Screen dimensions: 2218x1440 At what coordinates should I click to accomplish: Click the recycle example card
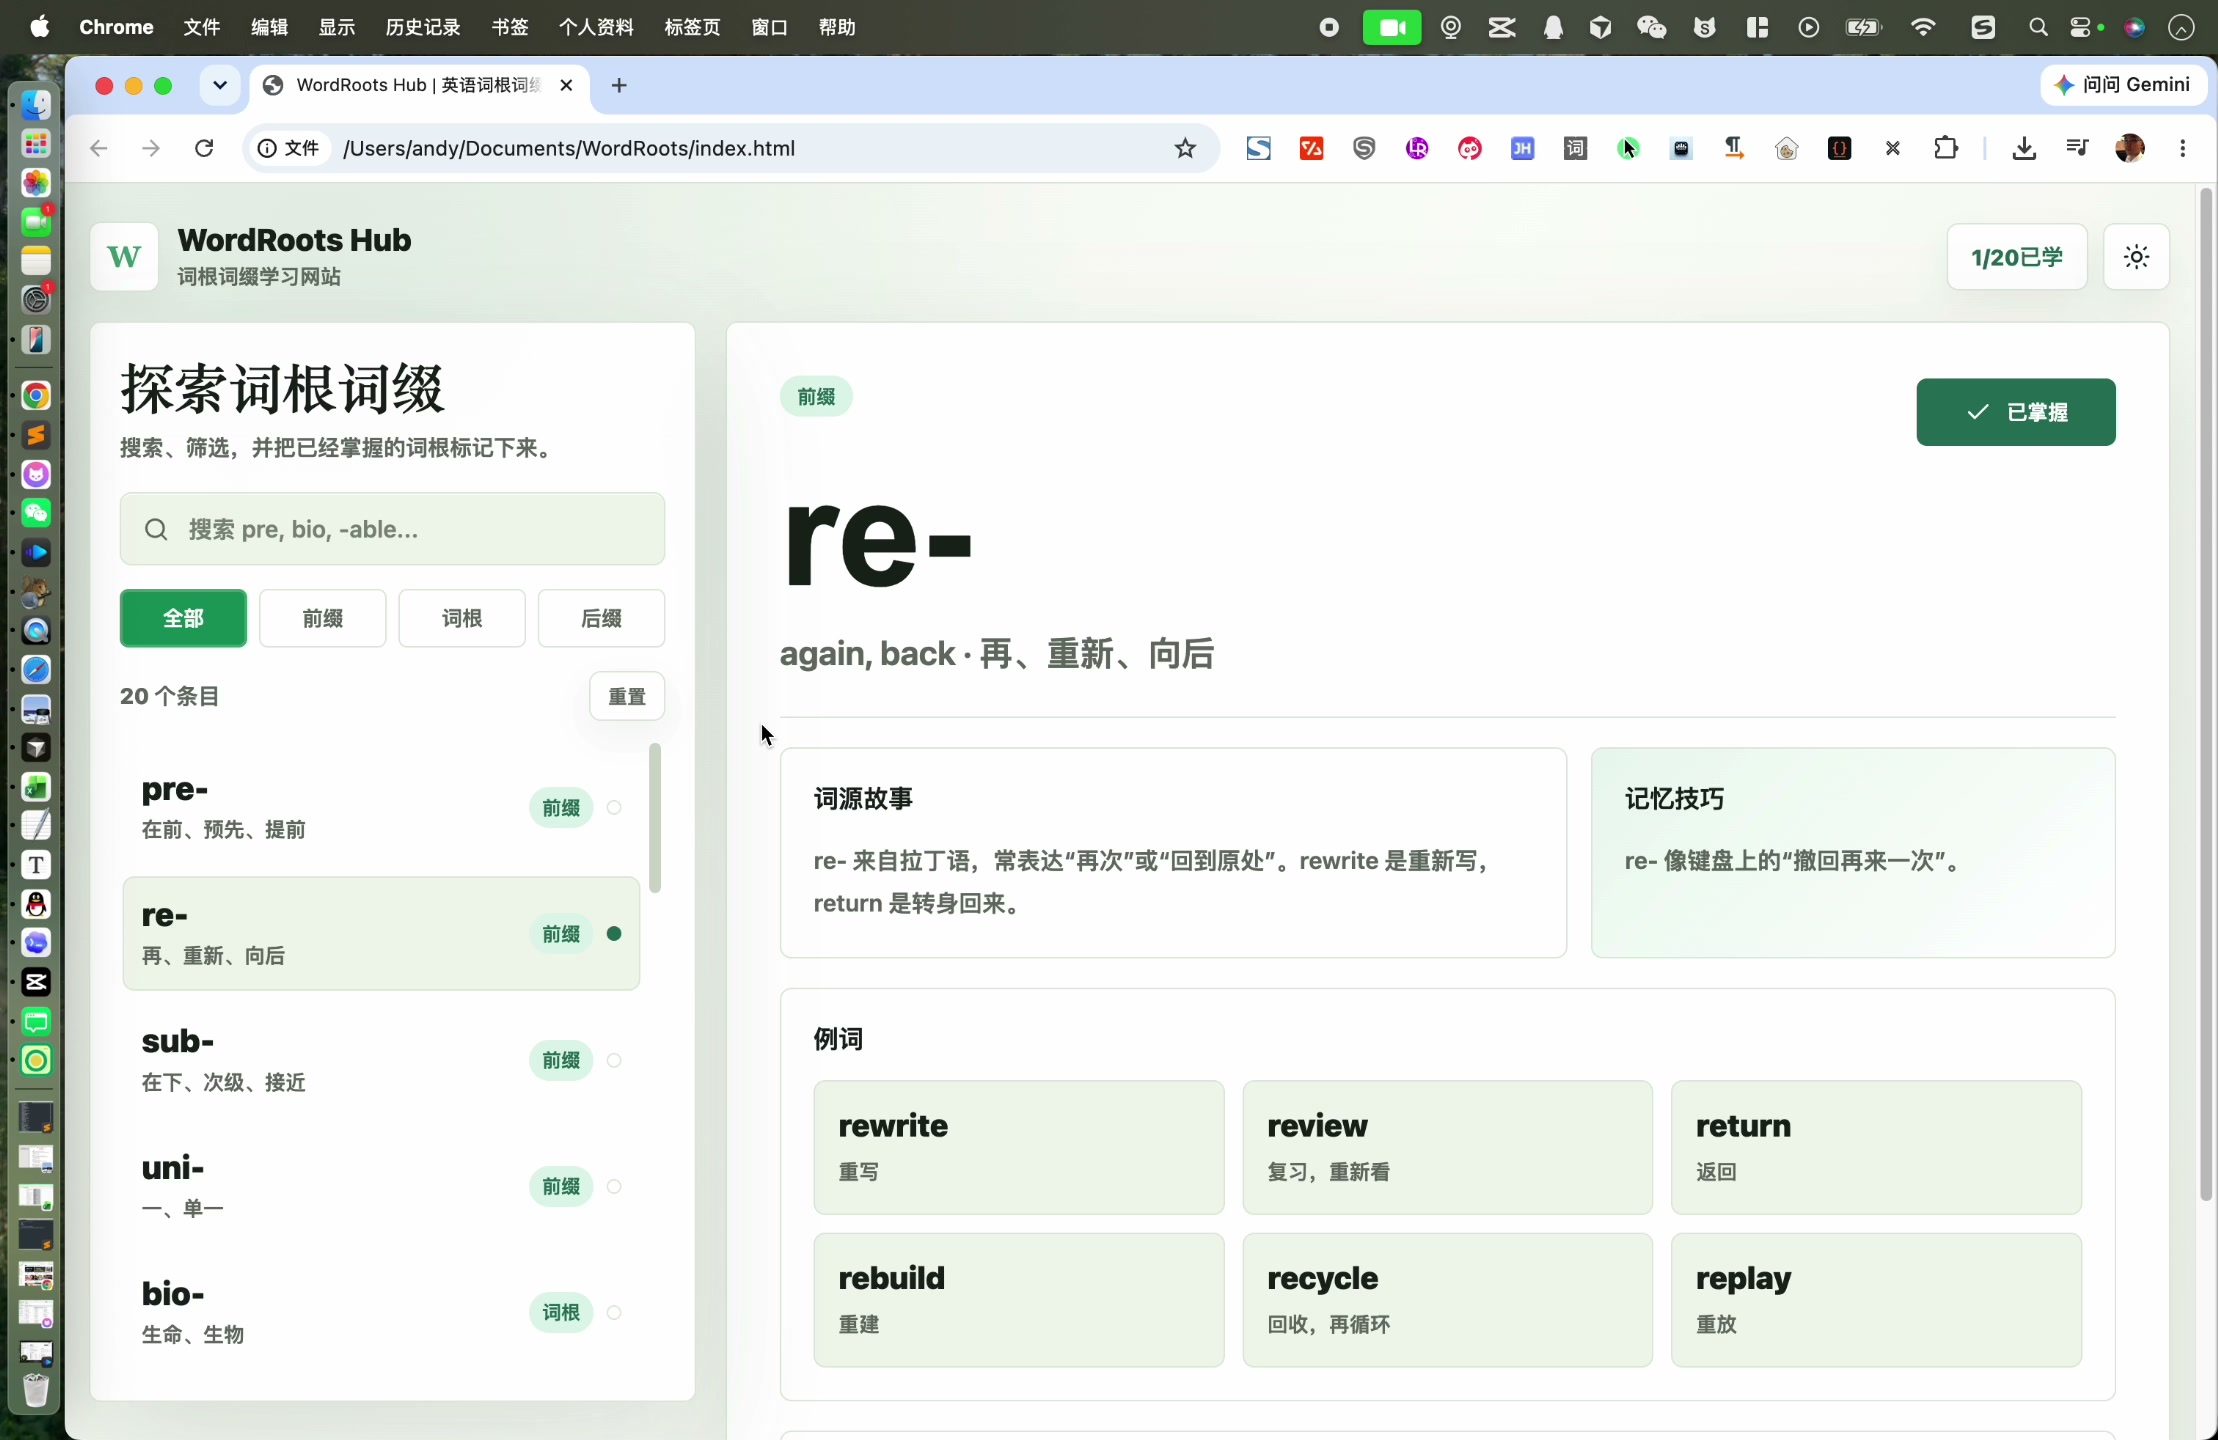tap(1447, 1300)
